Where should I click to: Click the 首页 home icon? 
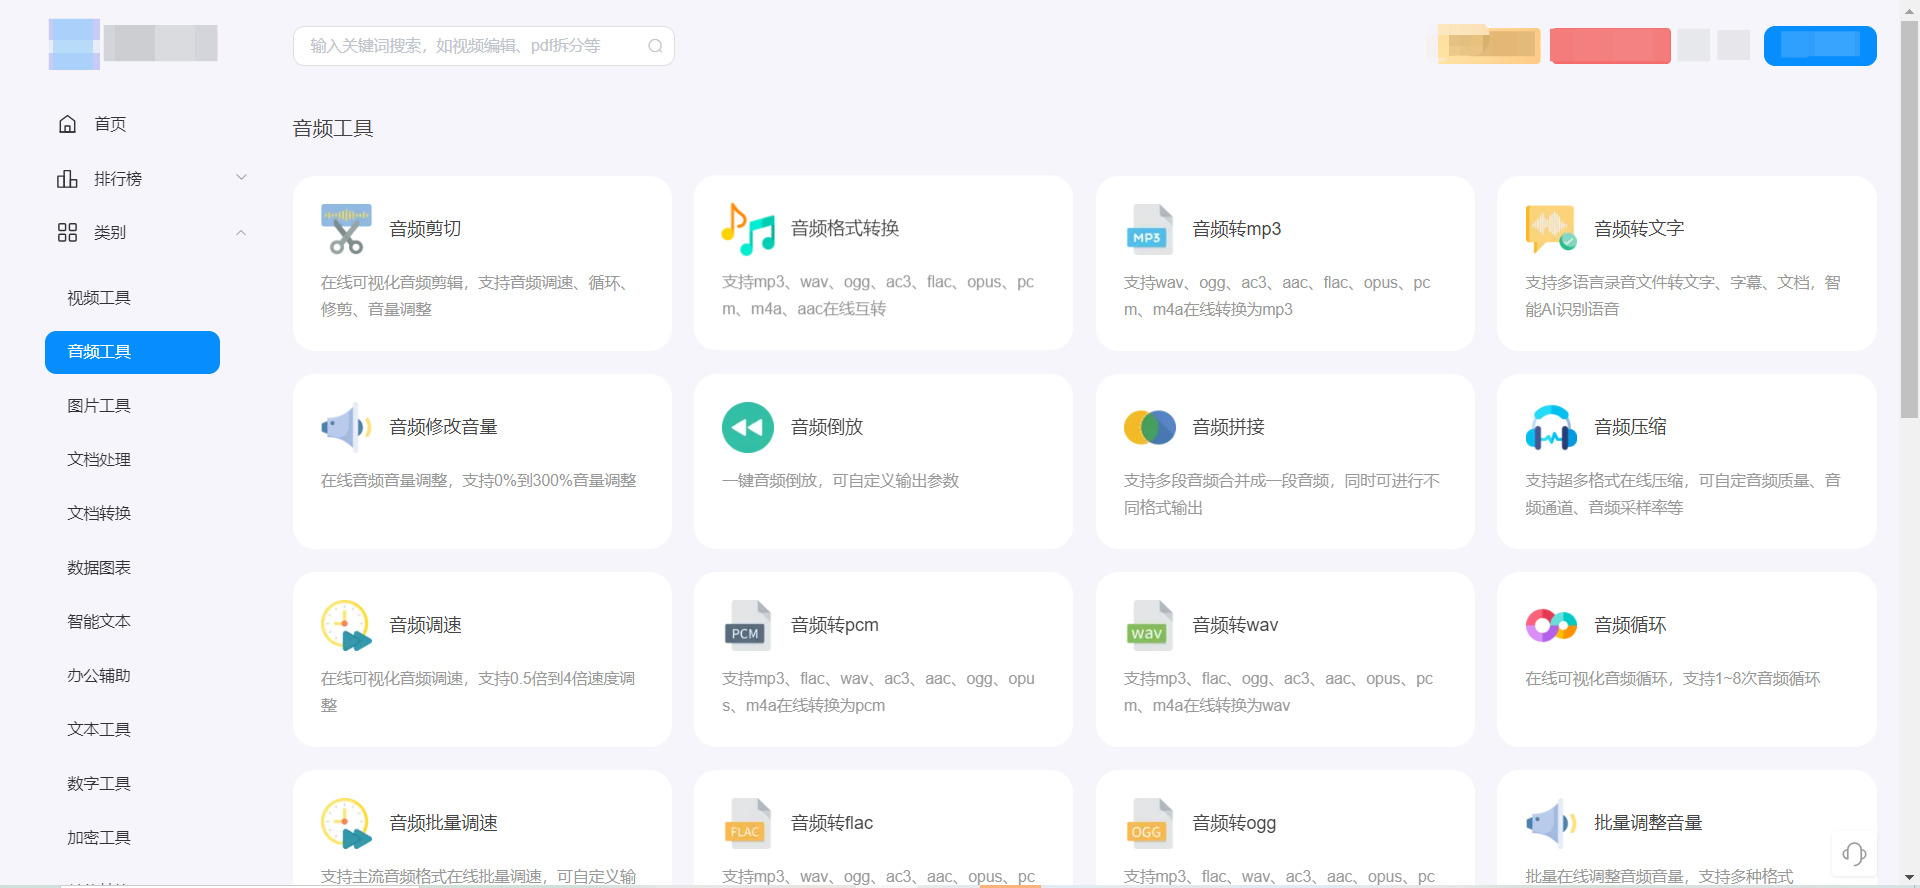(67, 124)
